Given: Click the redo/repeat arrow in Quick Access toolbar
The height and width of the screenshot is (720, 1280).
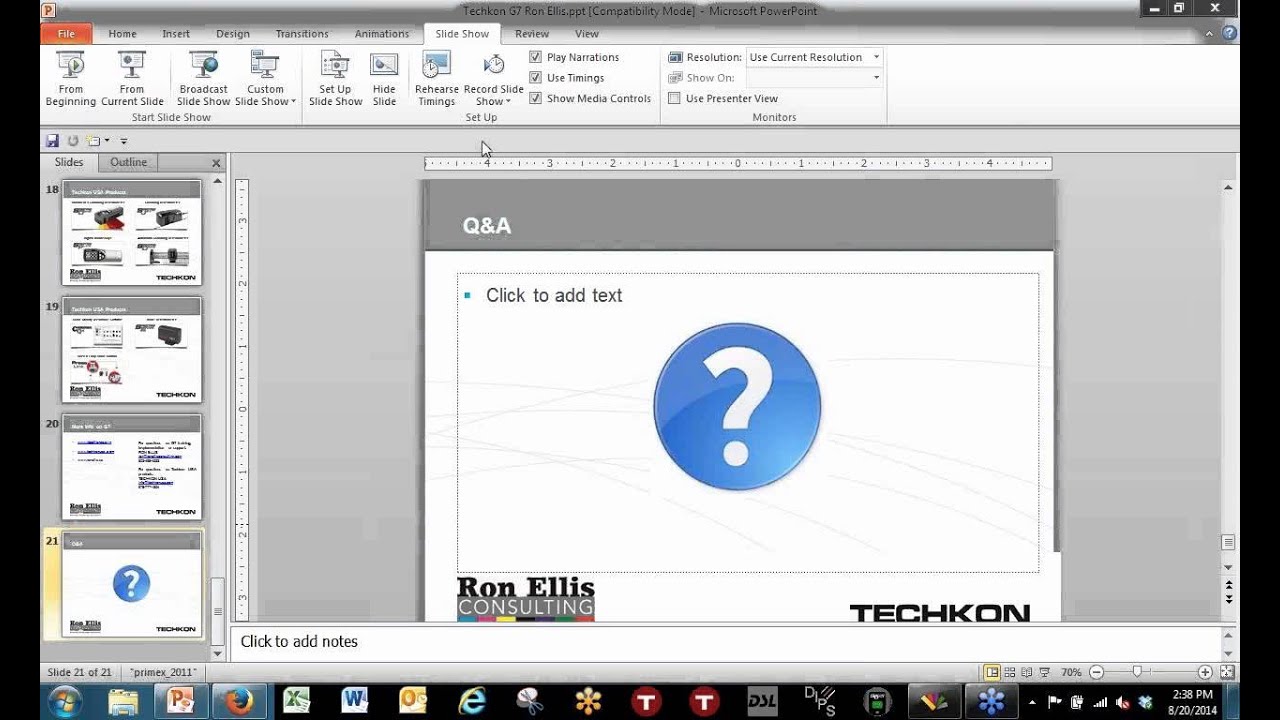Looking at the screenshot, I should point(73,141).
